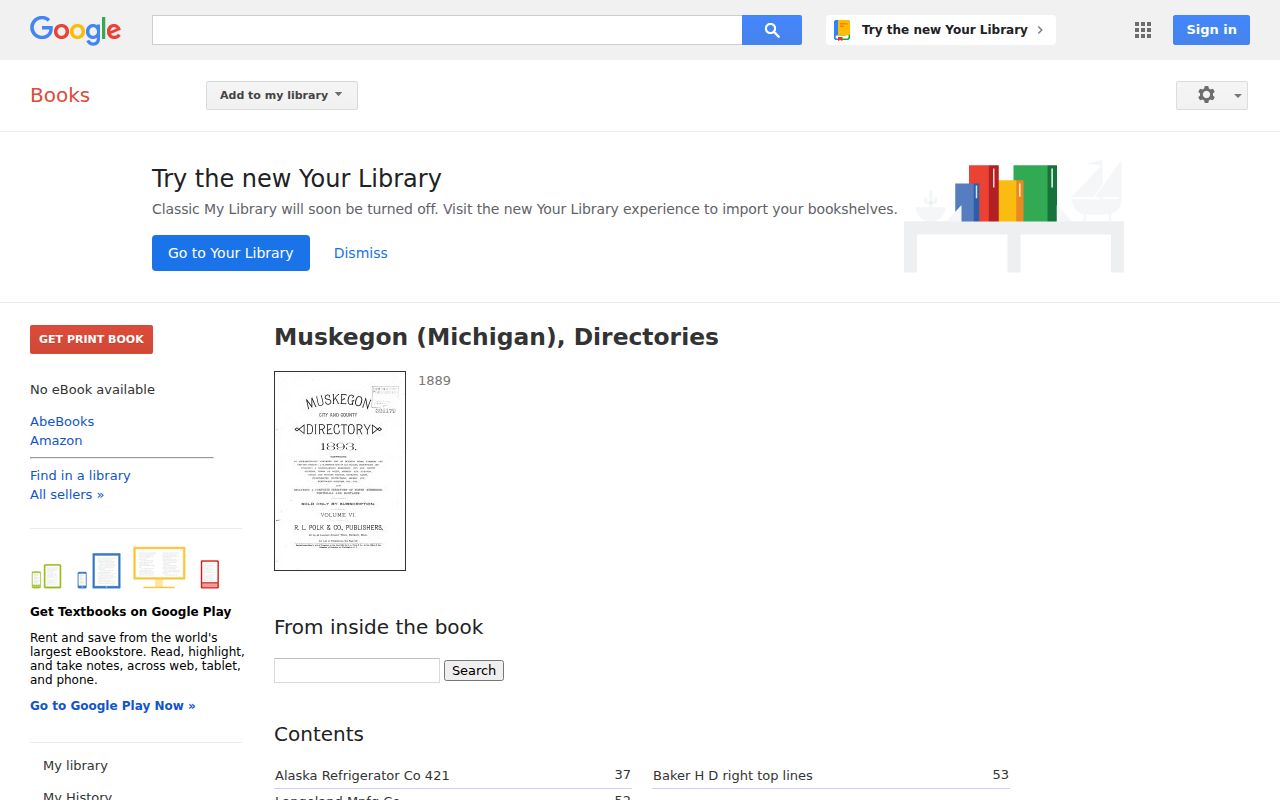Screen dimensions: 1280x800
Task: Click the 1889 publication year text
Action: click(x=434, y=380)
